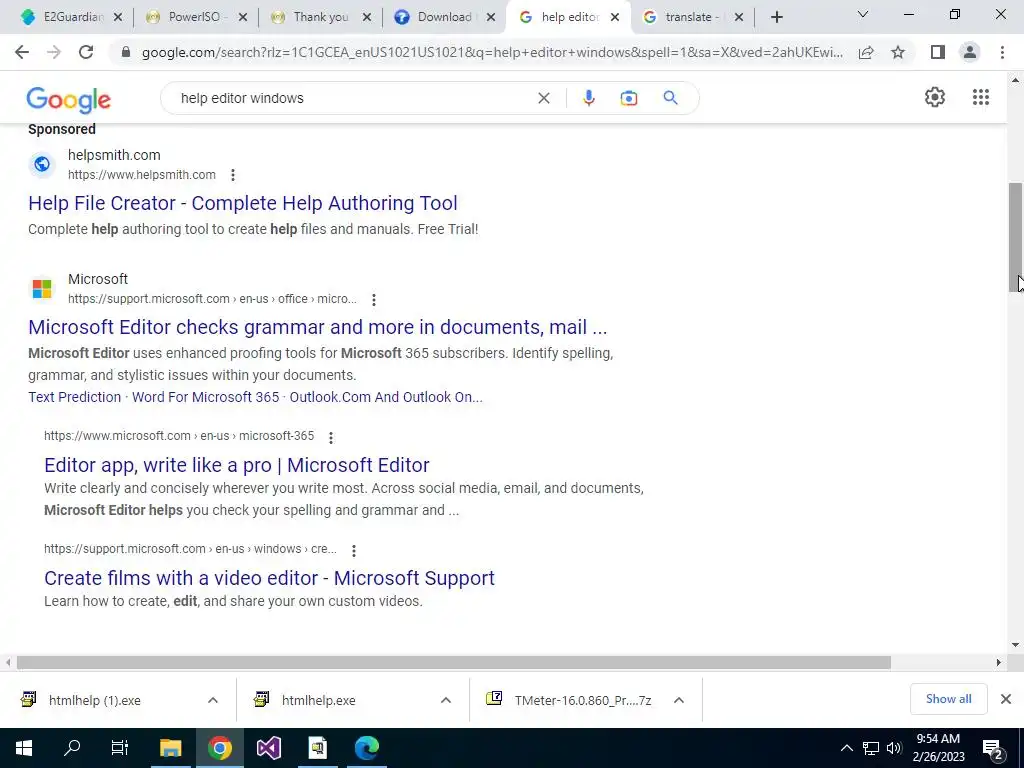Click the forward navigation arrow
Viewport: 1024px width, 768px height.
[x=54, y=52]
